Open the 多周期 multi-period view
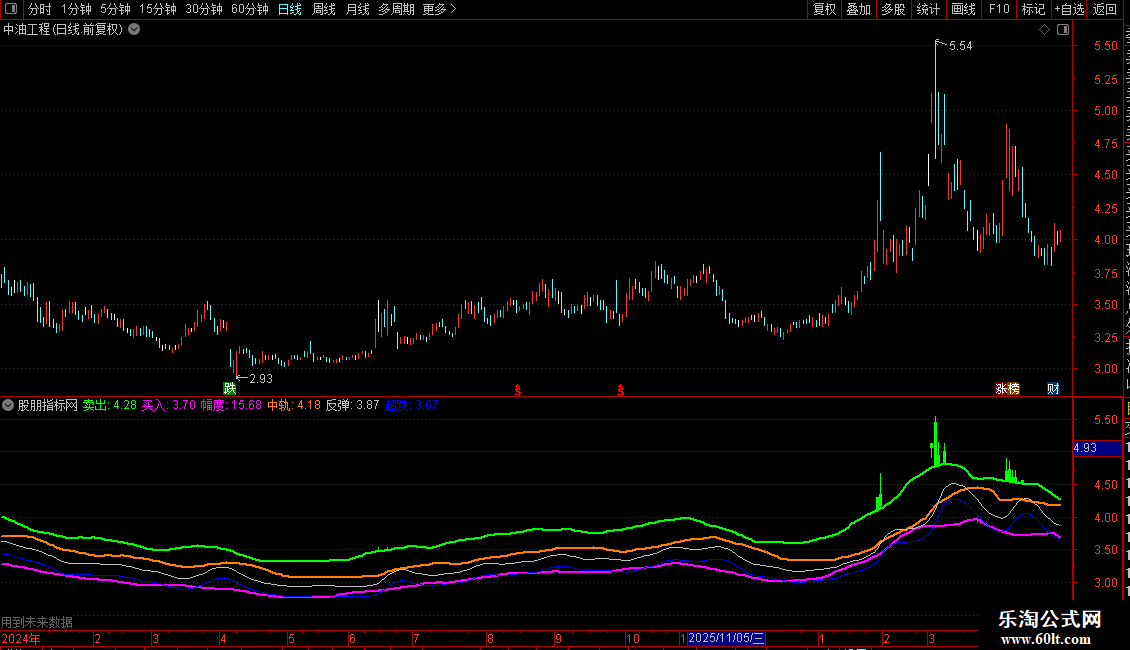The image size is (1130, 650). pos(396,9)
